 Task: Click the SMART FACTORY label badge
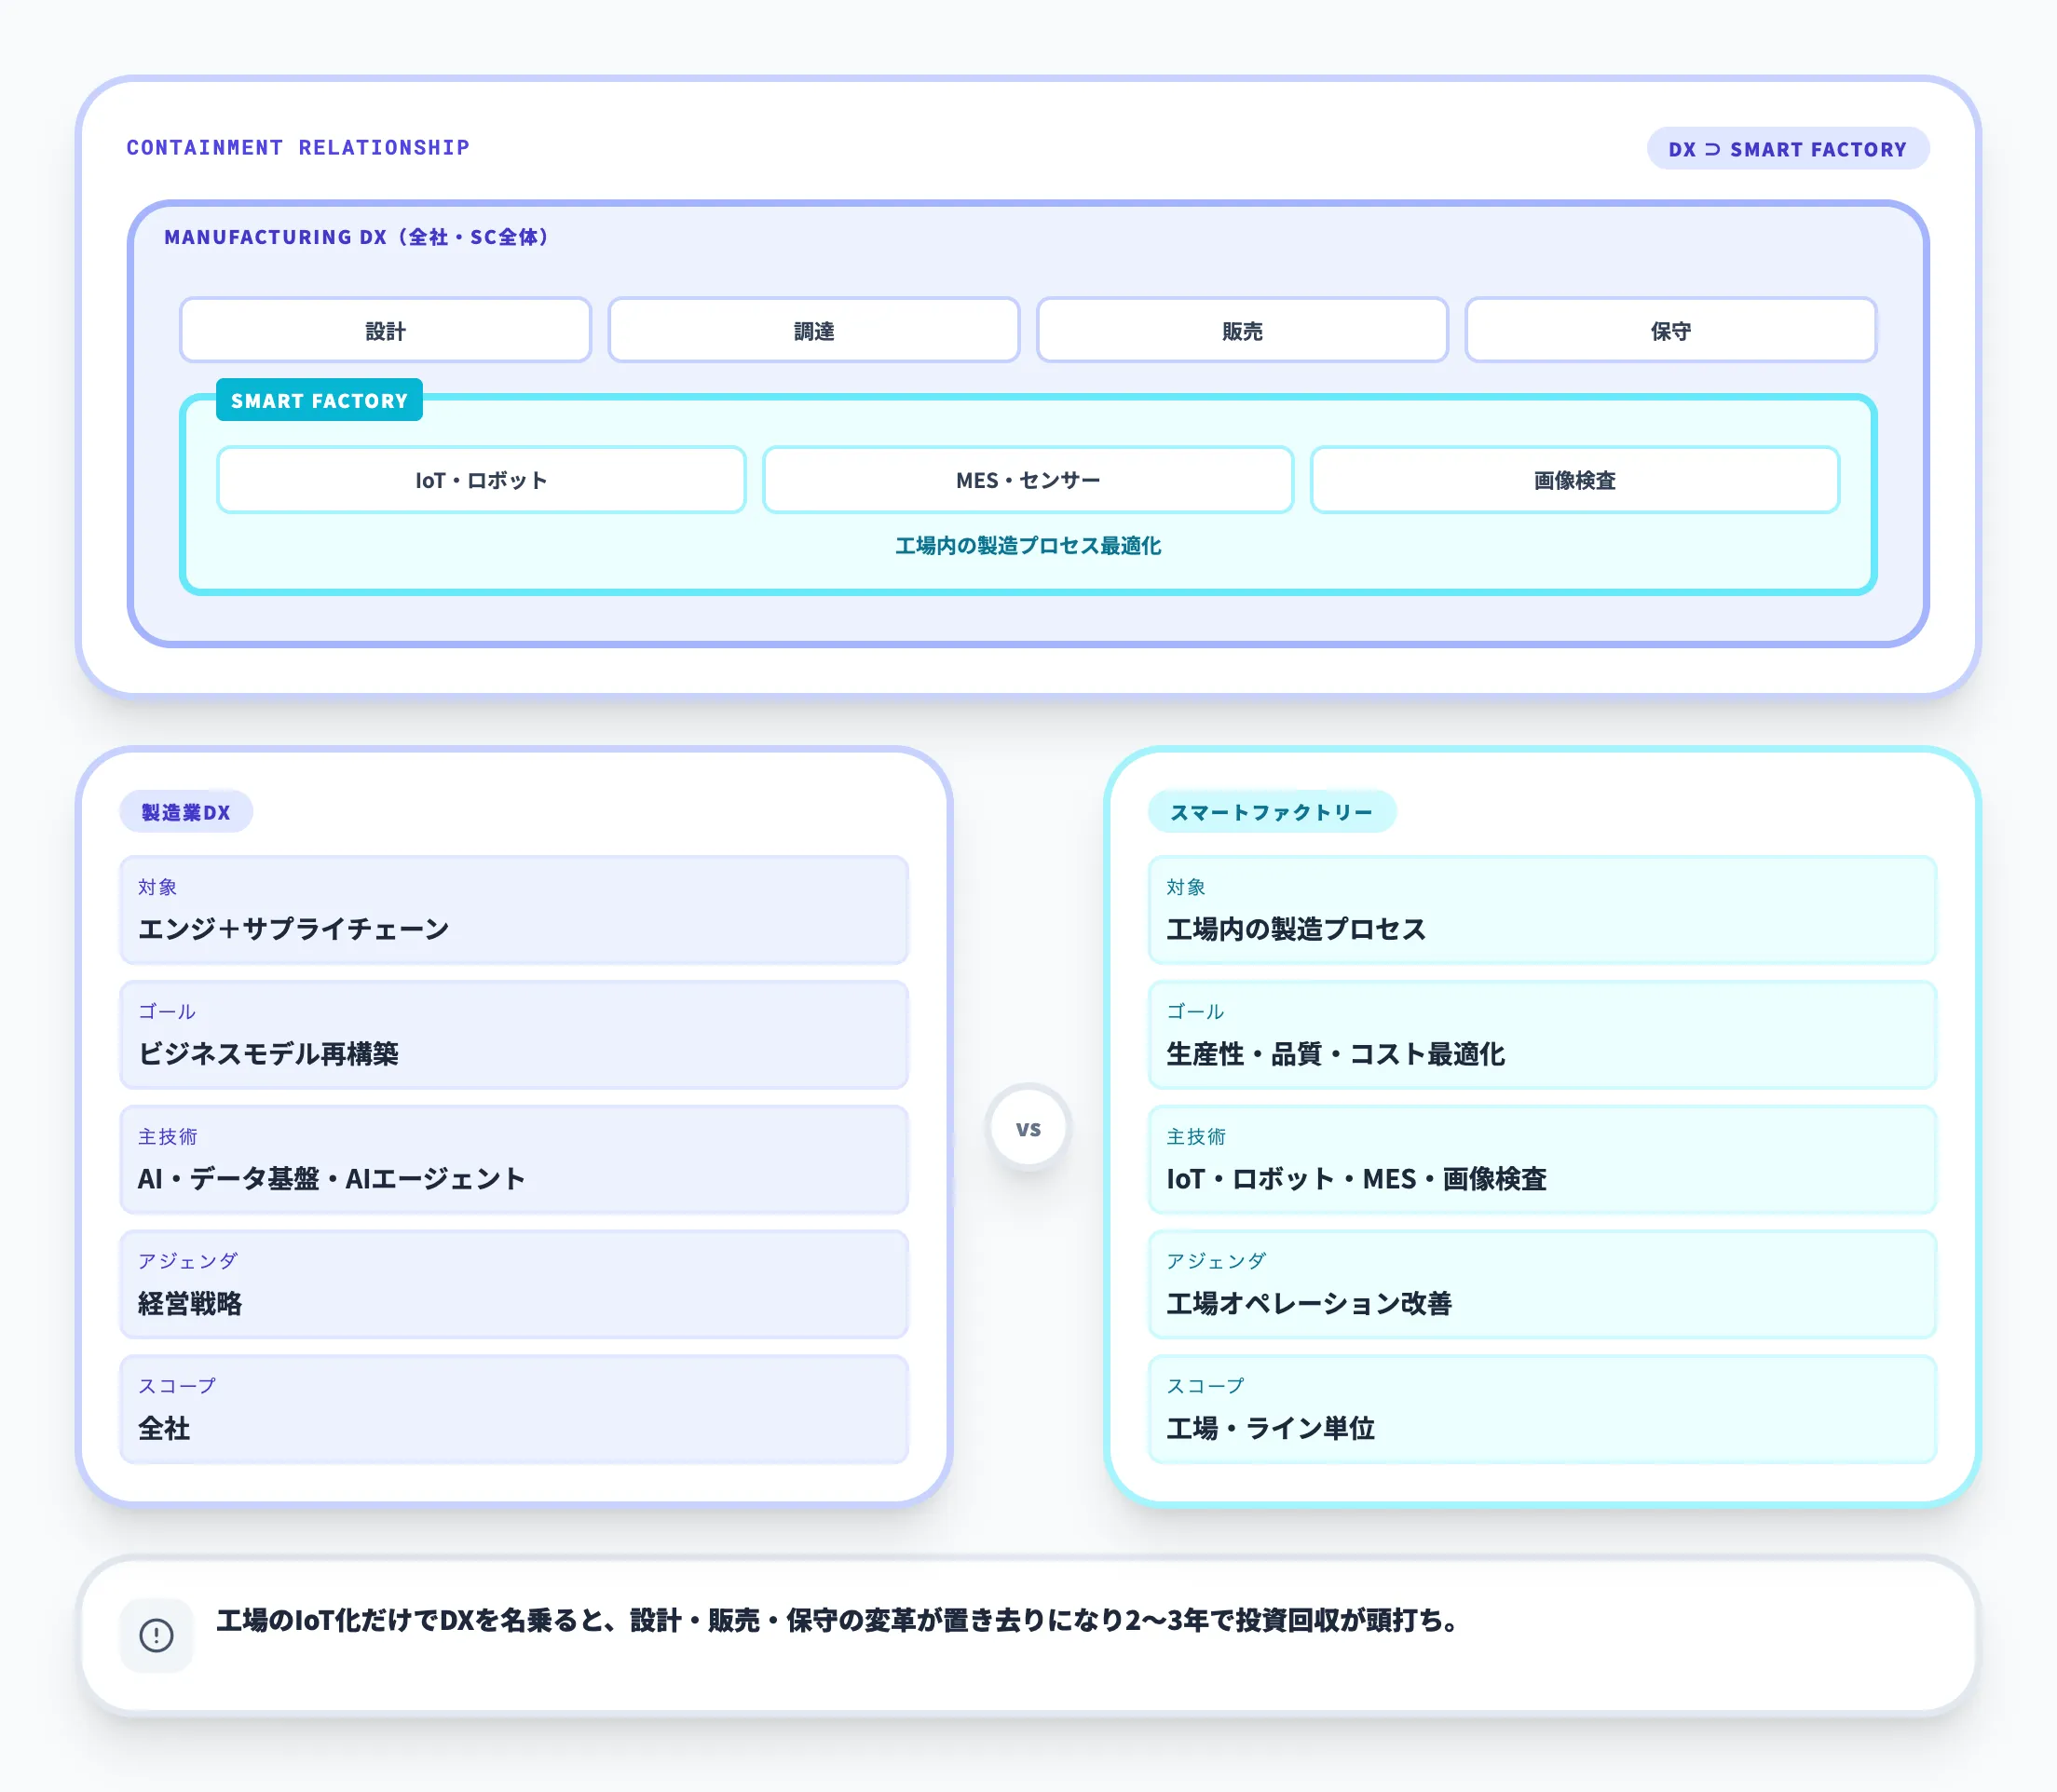tap(319, 401)
